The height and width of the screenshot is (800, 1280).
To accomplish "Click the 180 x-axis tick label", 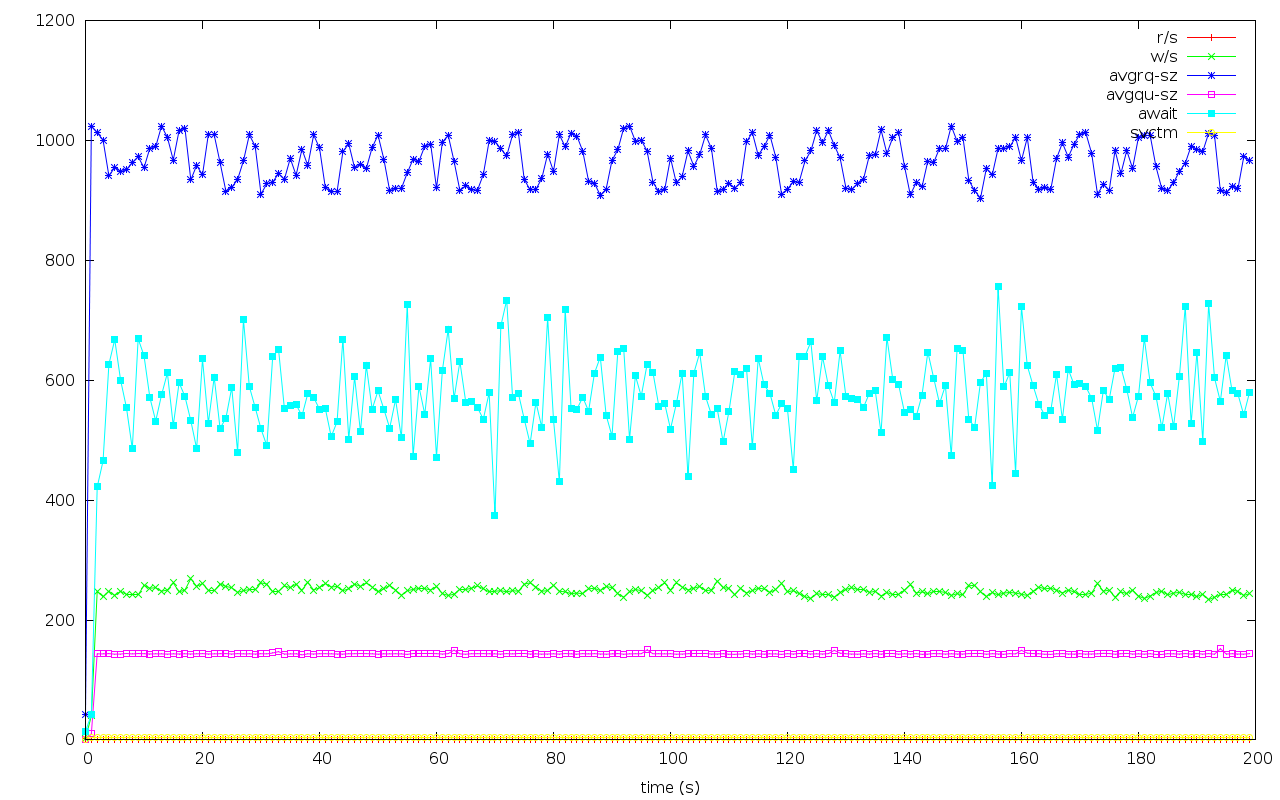I will [1139, 759].
